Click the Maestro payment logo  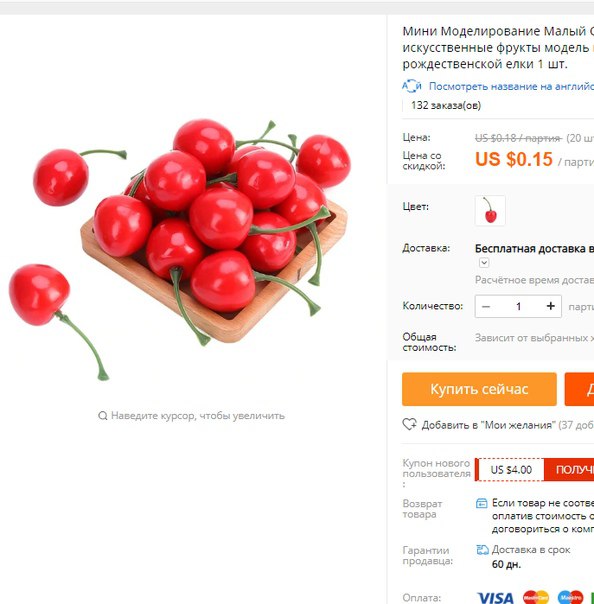pos(570,597)
